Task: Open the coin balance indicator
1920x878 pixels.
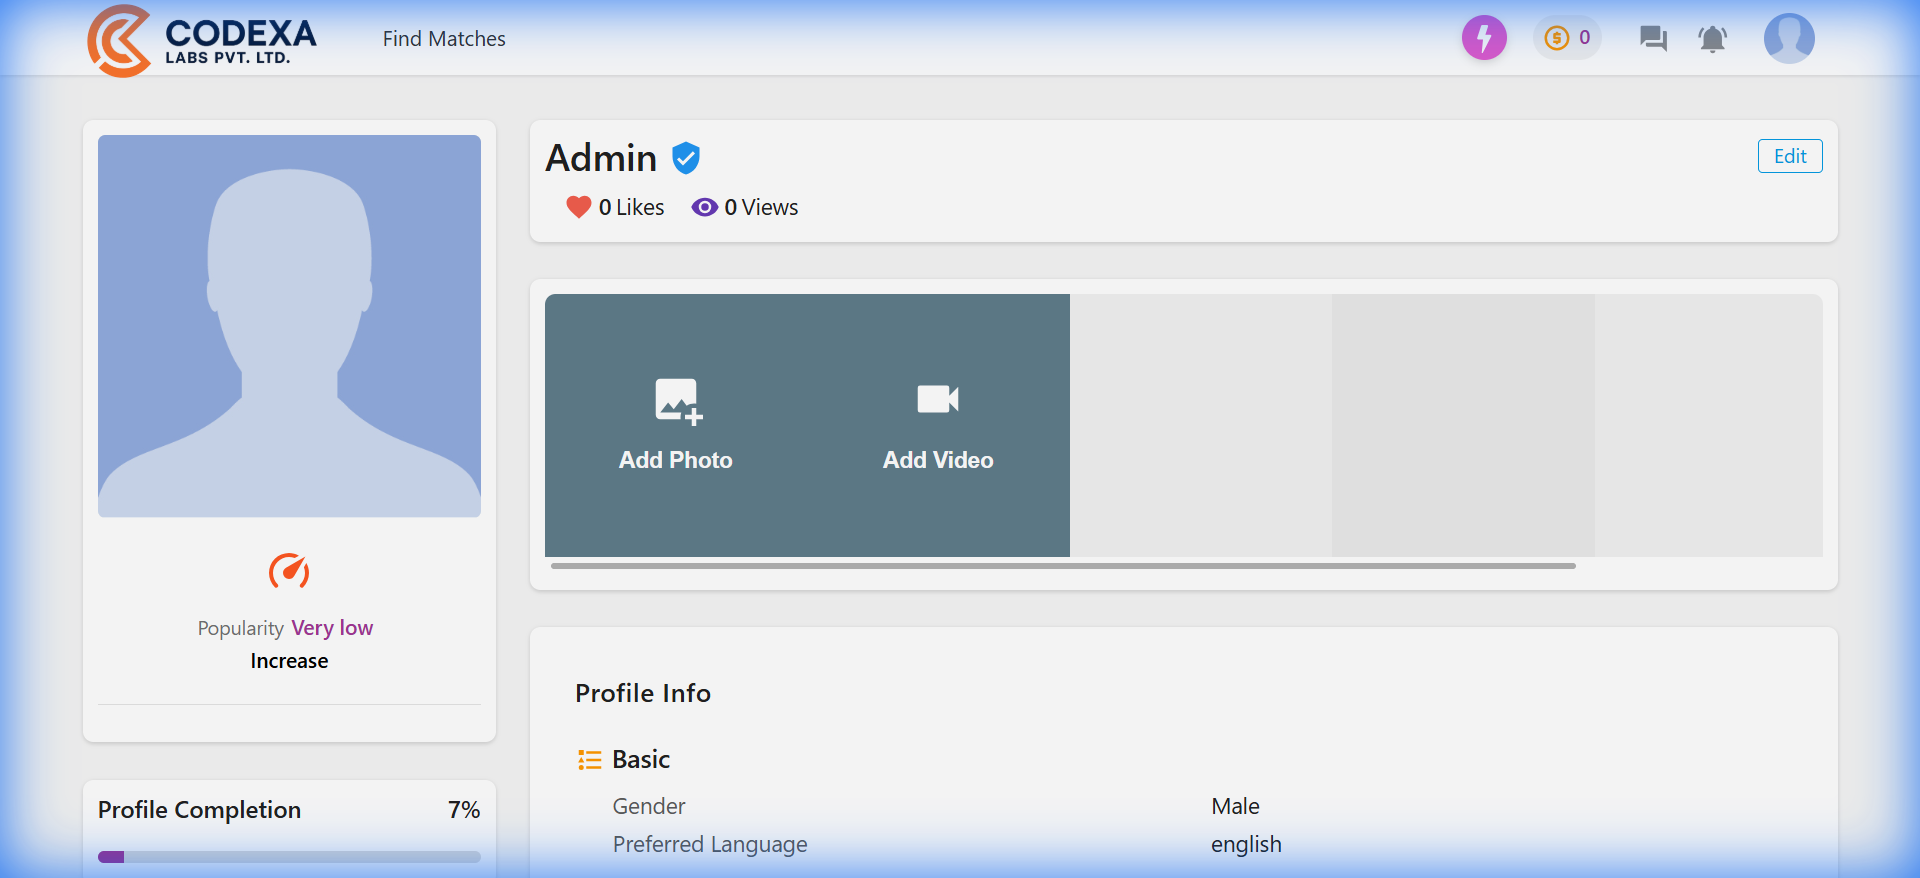Action: pyautogui.click(x=1567, y=38)
